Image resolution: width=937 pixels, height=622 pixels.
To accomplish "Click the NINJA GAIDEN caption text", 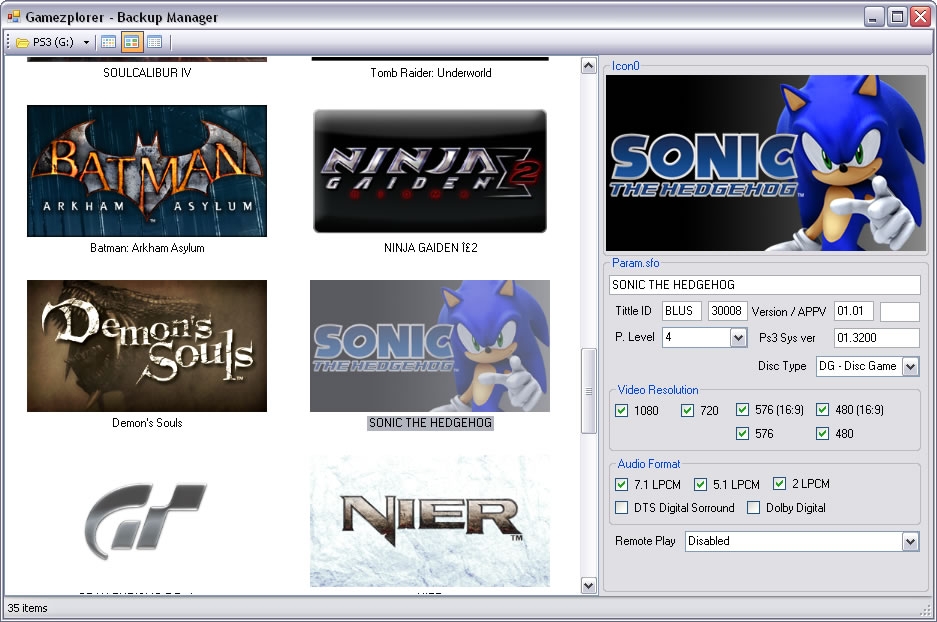I will click(431, 248).
